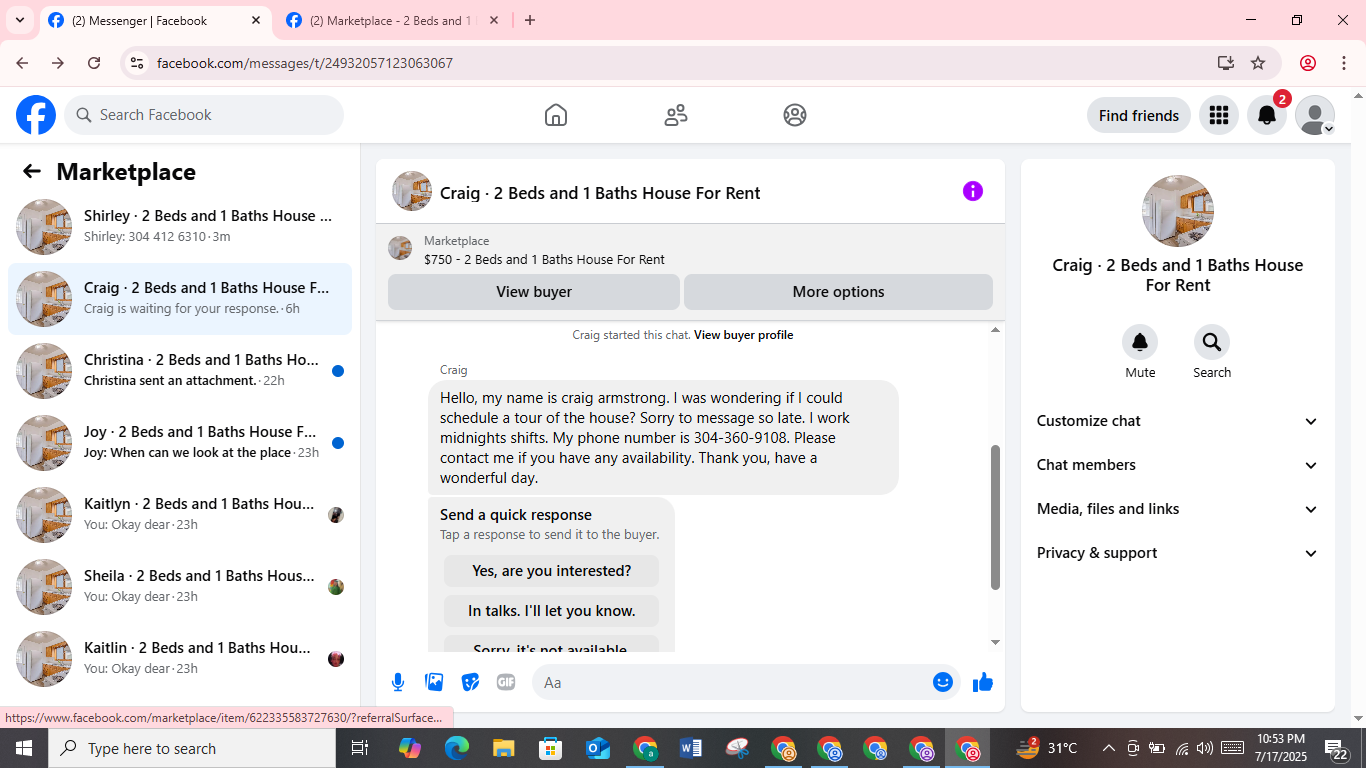Focus the Search Facebook field

point(204,115)
